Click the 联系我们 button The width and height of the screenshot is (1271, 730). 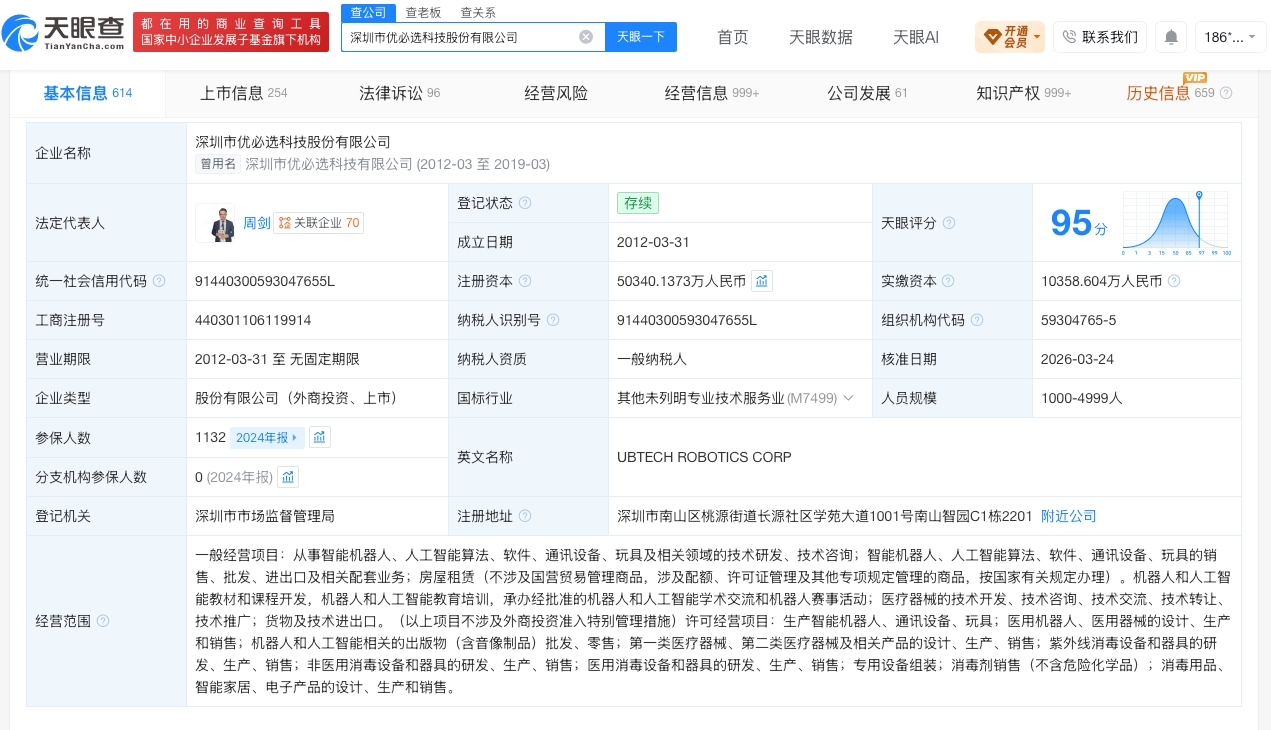point(1100,37)
